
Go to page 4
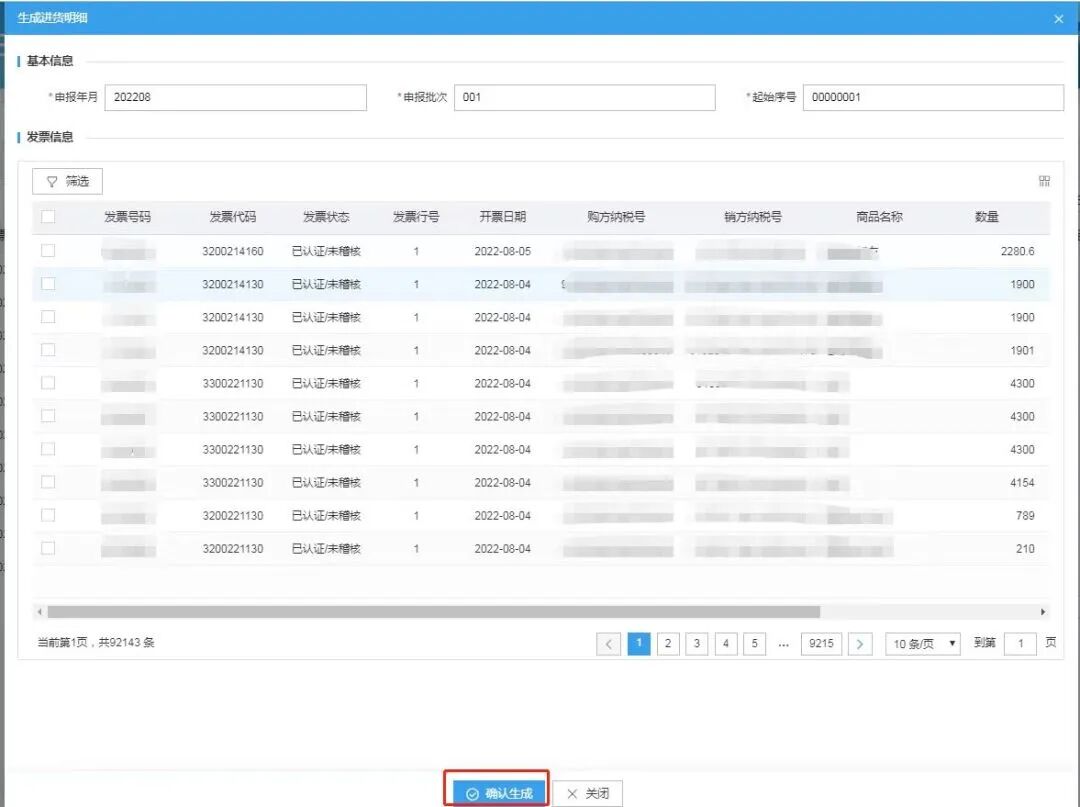(726, 643)
